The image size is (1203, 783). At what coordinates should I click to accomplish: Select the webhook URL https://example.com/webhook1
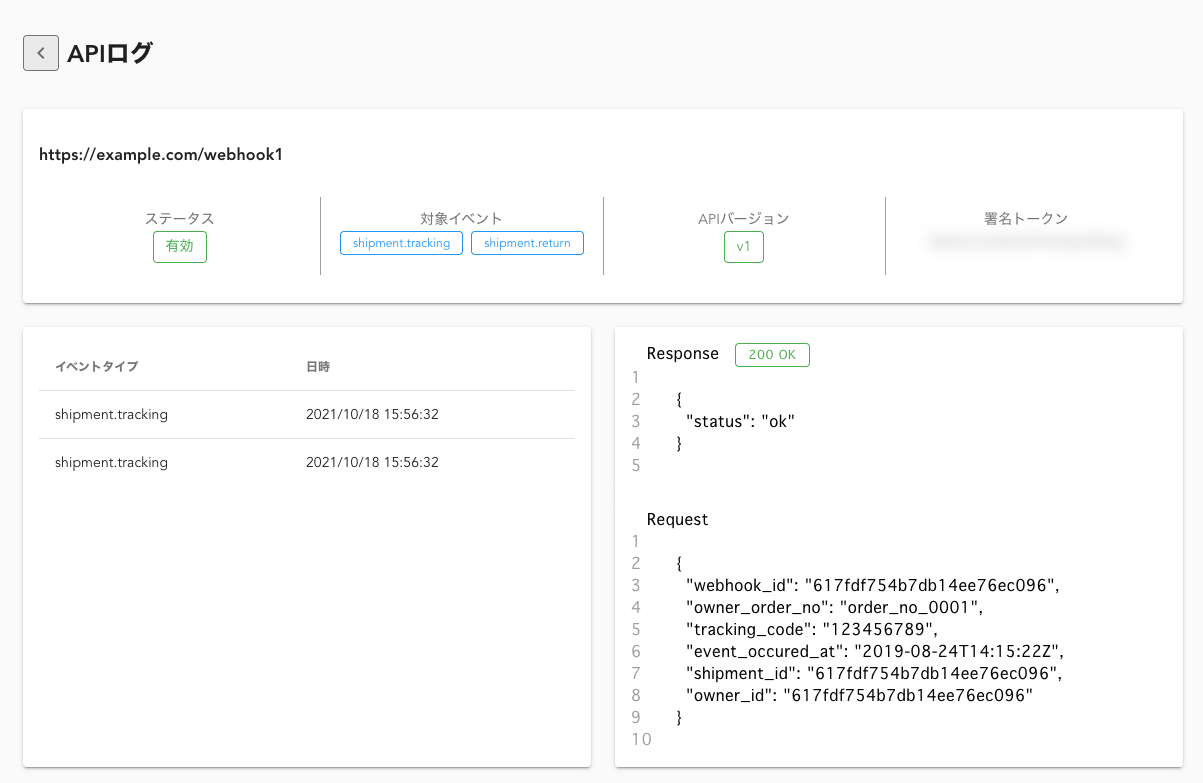[x=161, y=155]
